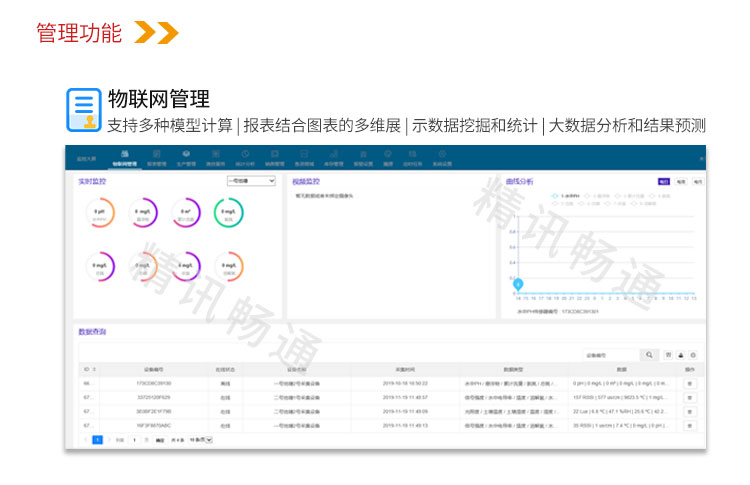Screen dimensions: 750x485
Task: Open the device selector dropdown in 实时监控
Action: (x=250, y=181)
